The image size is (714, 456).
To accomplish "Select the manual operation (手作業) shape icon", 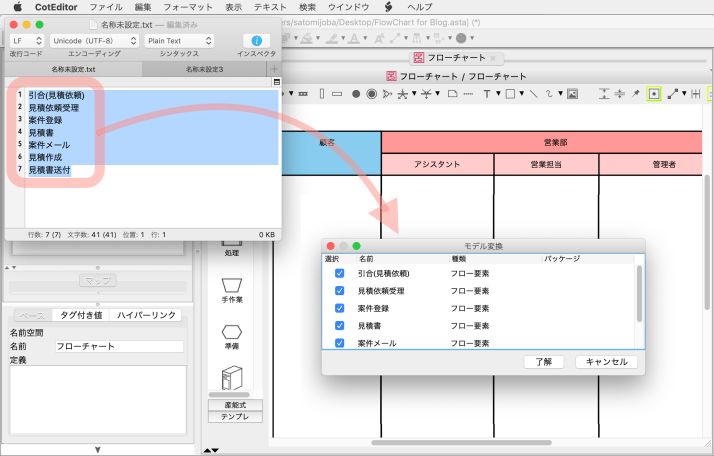I will [232, 283].
